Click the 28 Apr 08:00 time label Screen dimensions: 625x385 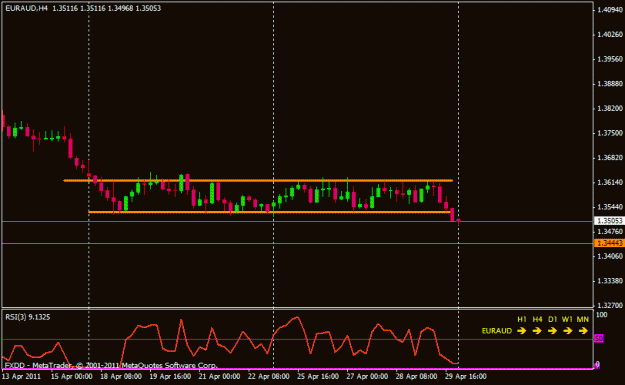[x=417, y=376]
